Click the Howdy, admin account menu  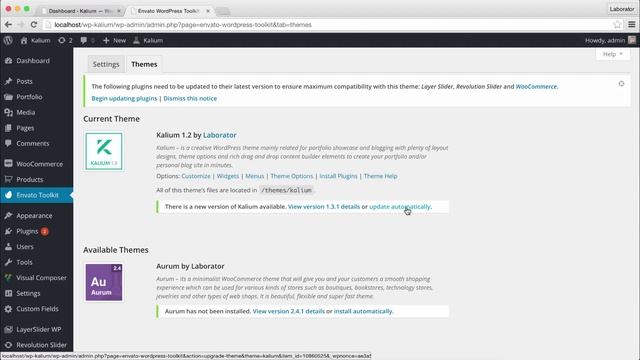(x=610, y=40)
